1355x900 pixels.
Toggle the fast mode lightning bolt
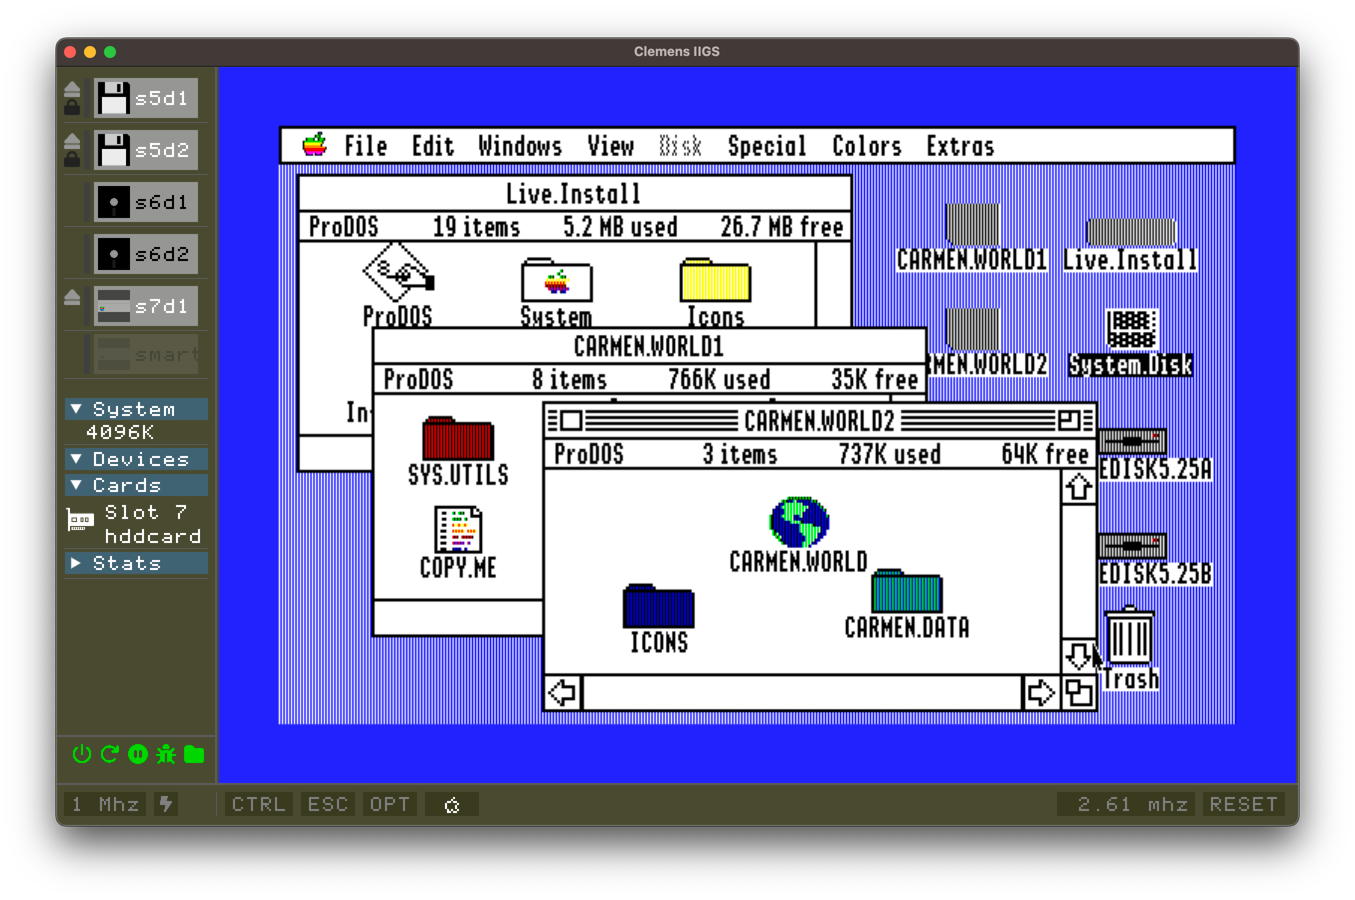tap(166, 804)
